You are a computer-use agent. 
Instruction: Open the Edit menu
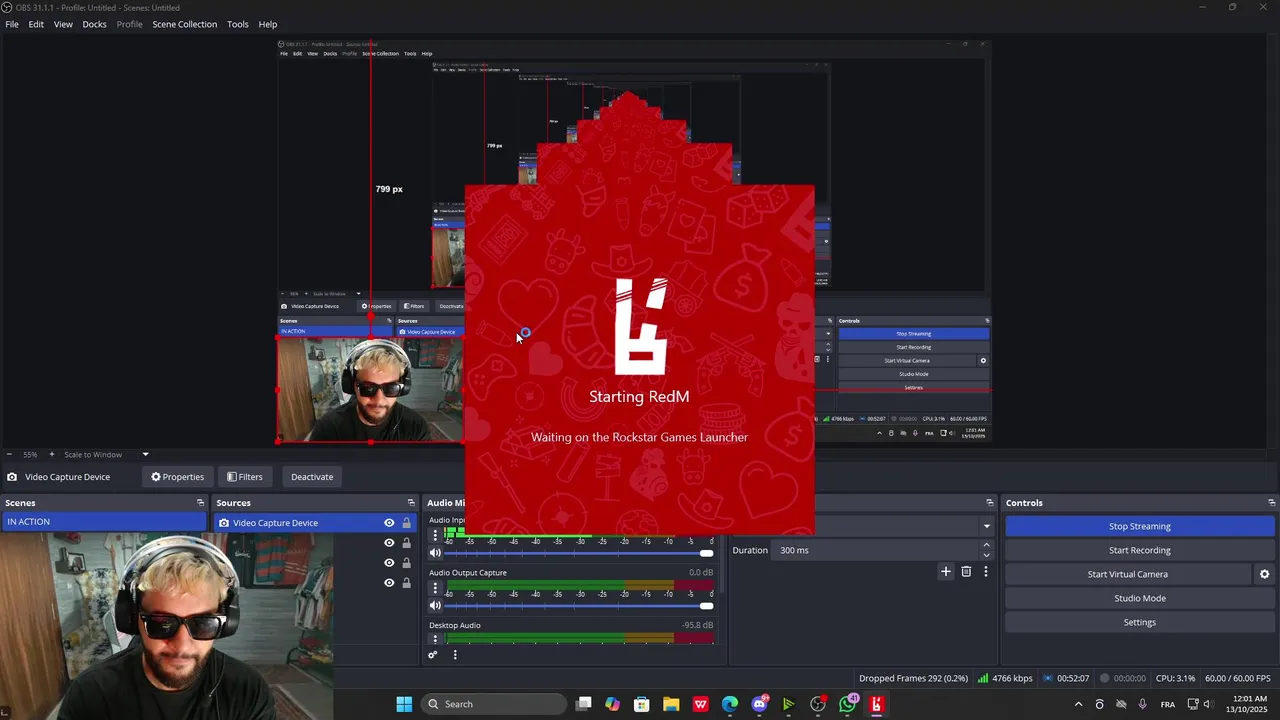coord(36,24)
